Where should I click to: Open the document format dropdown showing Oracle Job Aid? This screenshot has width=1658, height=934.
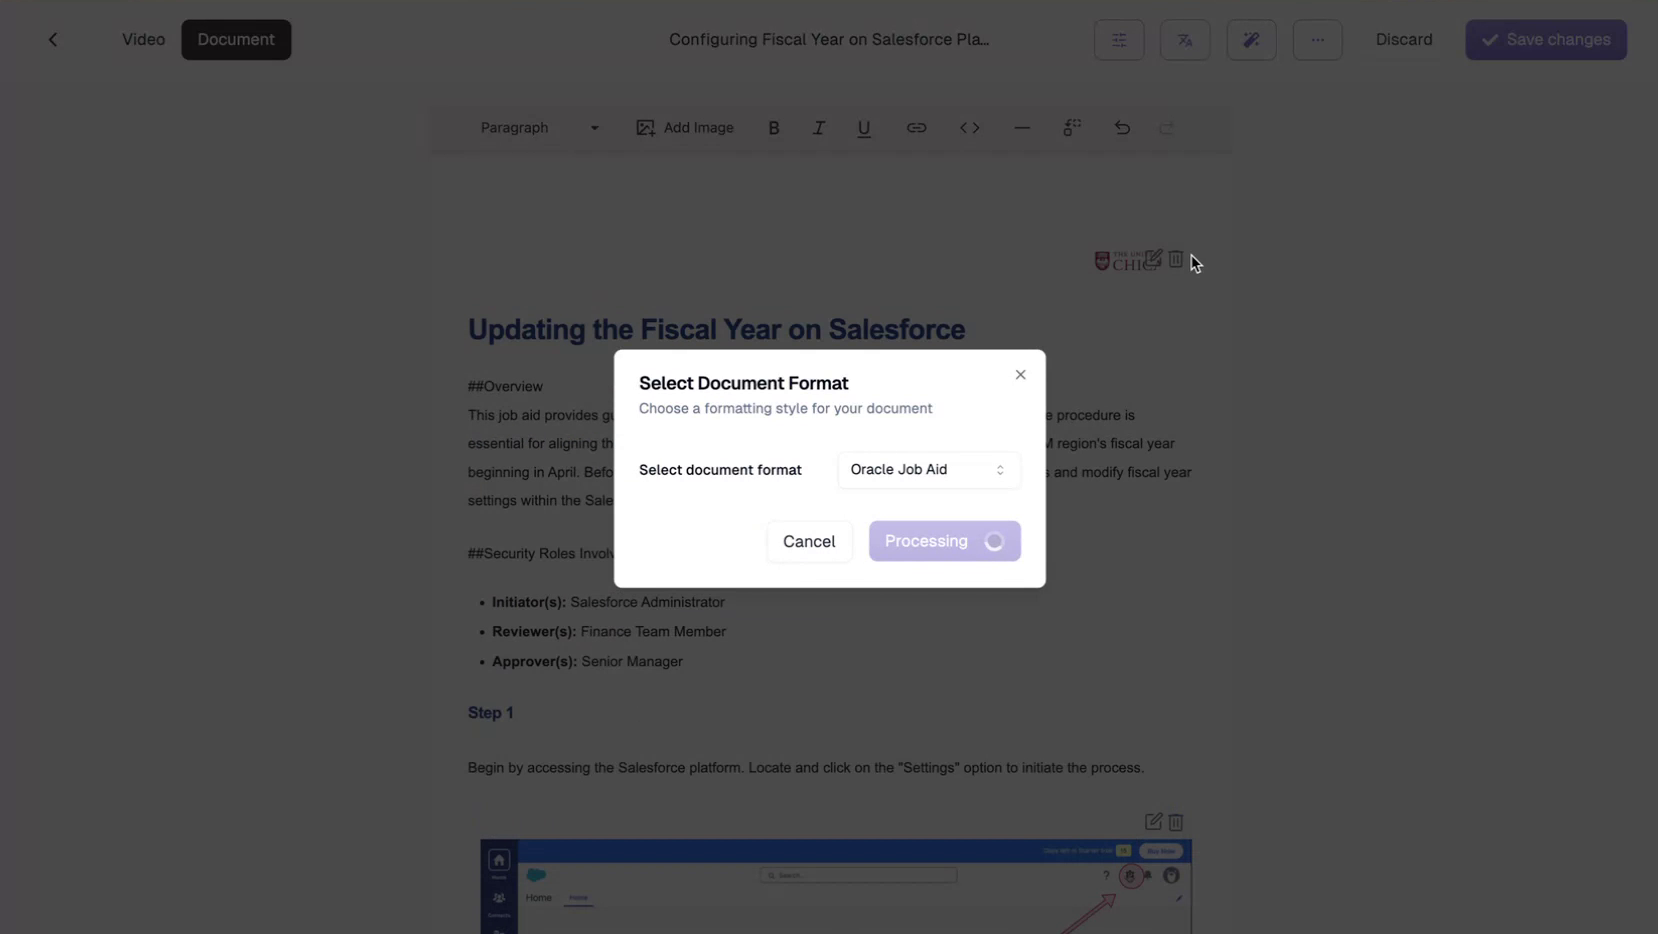coord(927,469)
